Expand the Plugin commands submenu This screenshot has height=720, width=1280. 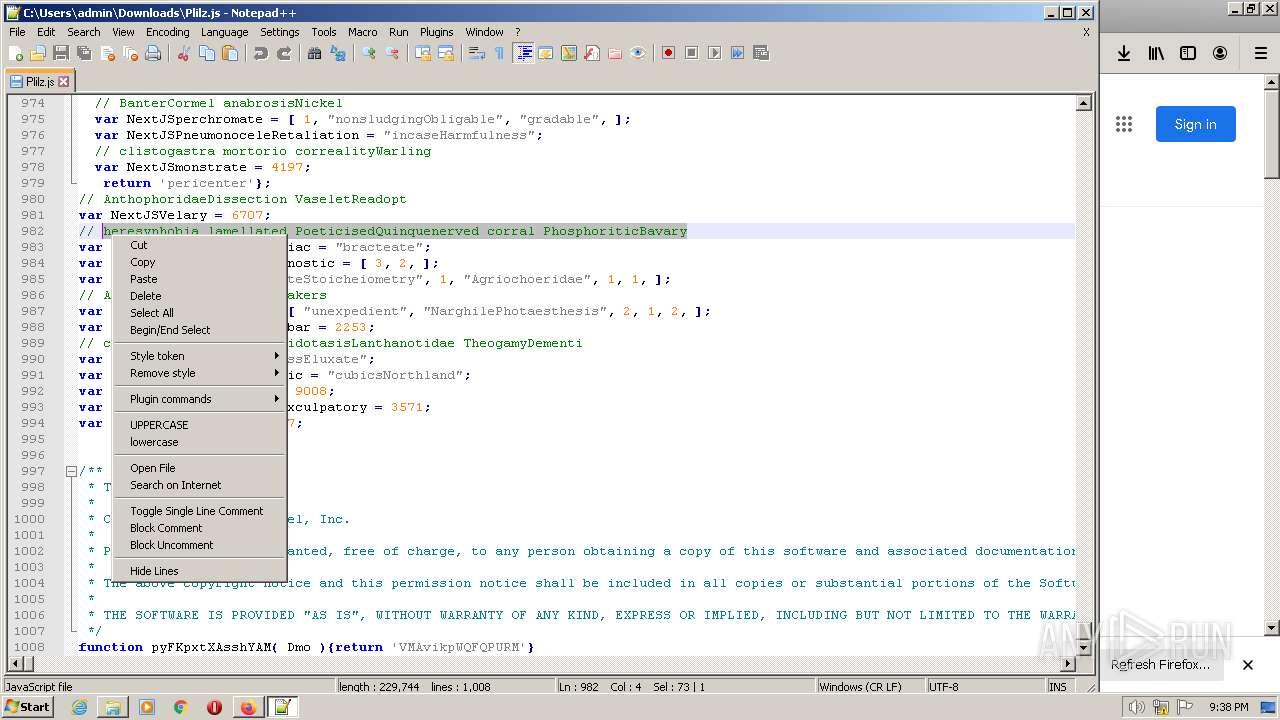click(199, 399)
